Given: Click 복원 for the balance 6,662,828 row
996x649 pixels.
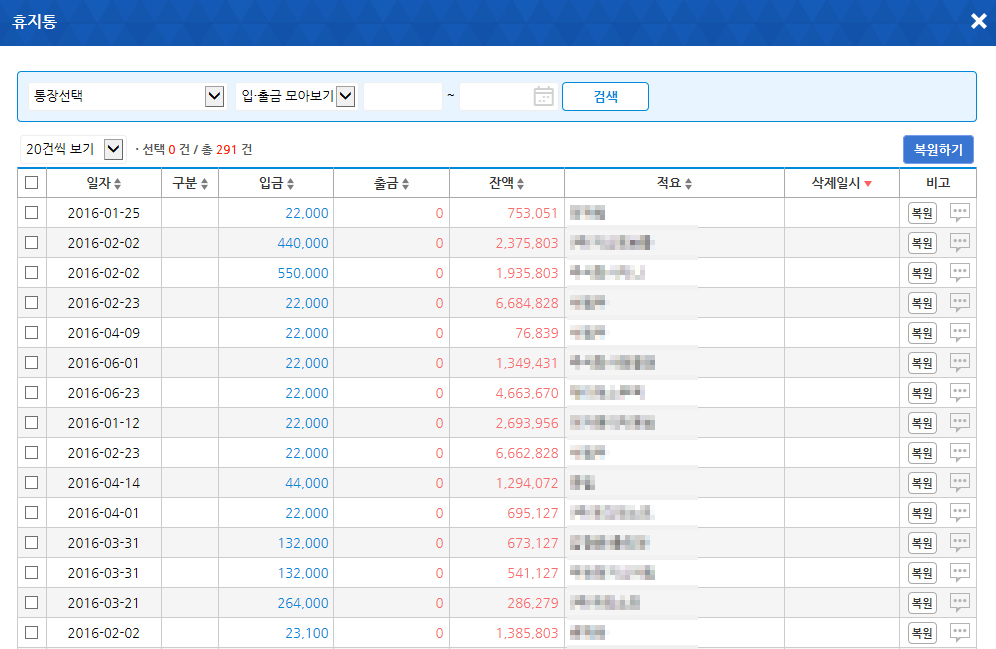Looking at the screenshot, I should [x=922, y=453].
